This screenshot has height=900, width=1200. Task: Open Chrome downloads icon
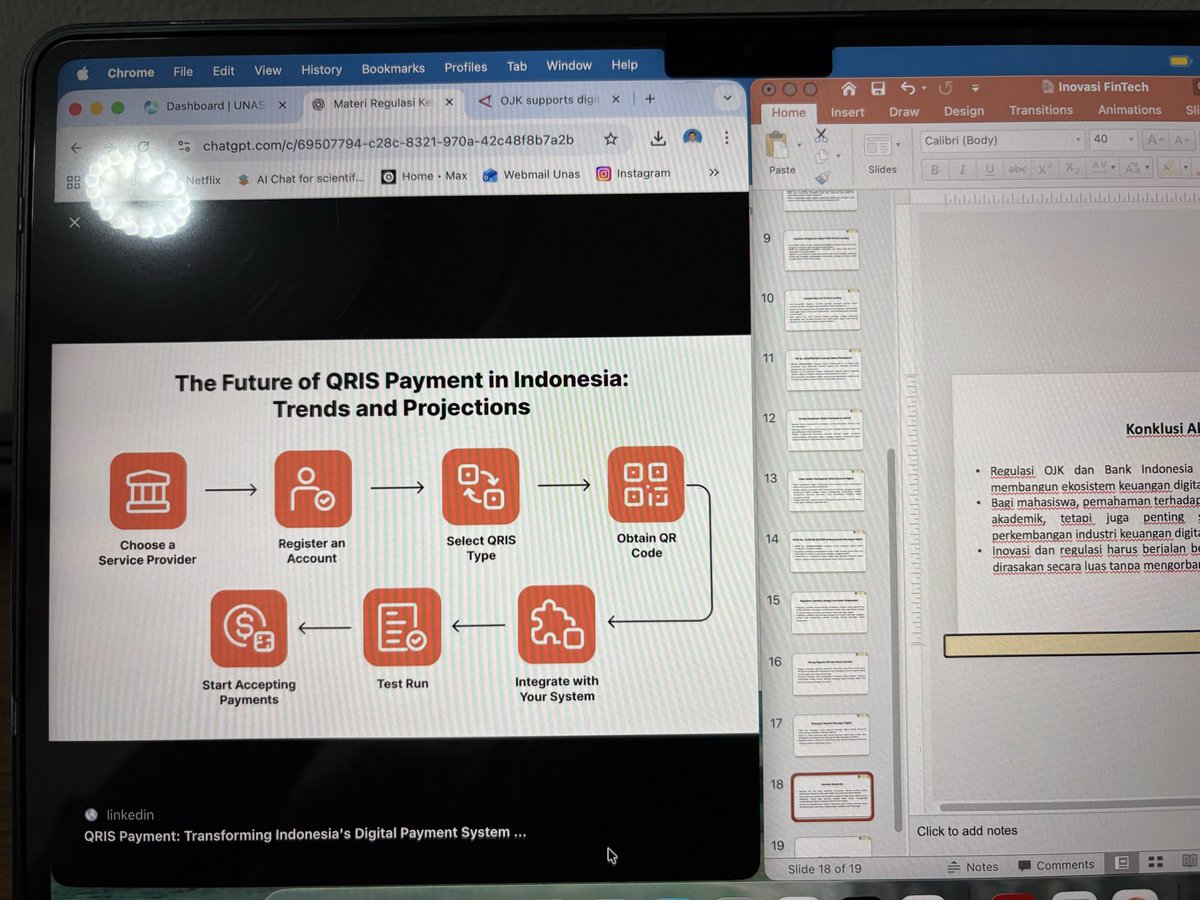coord(658,138)
